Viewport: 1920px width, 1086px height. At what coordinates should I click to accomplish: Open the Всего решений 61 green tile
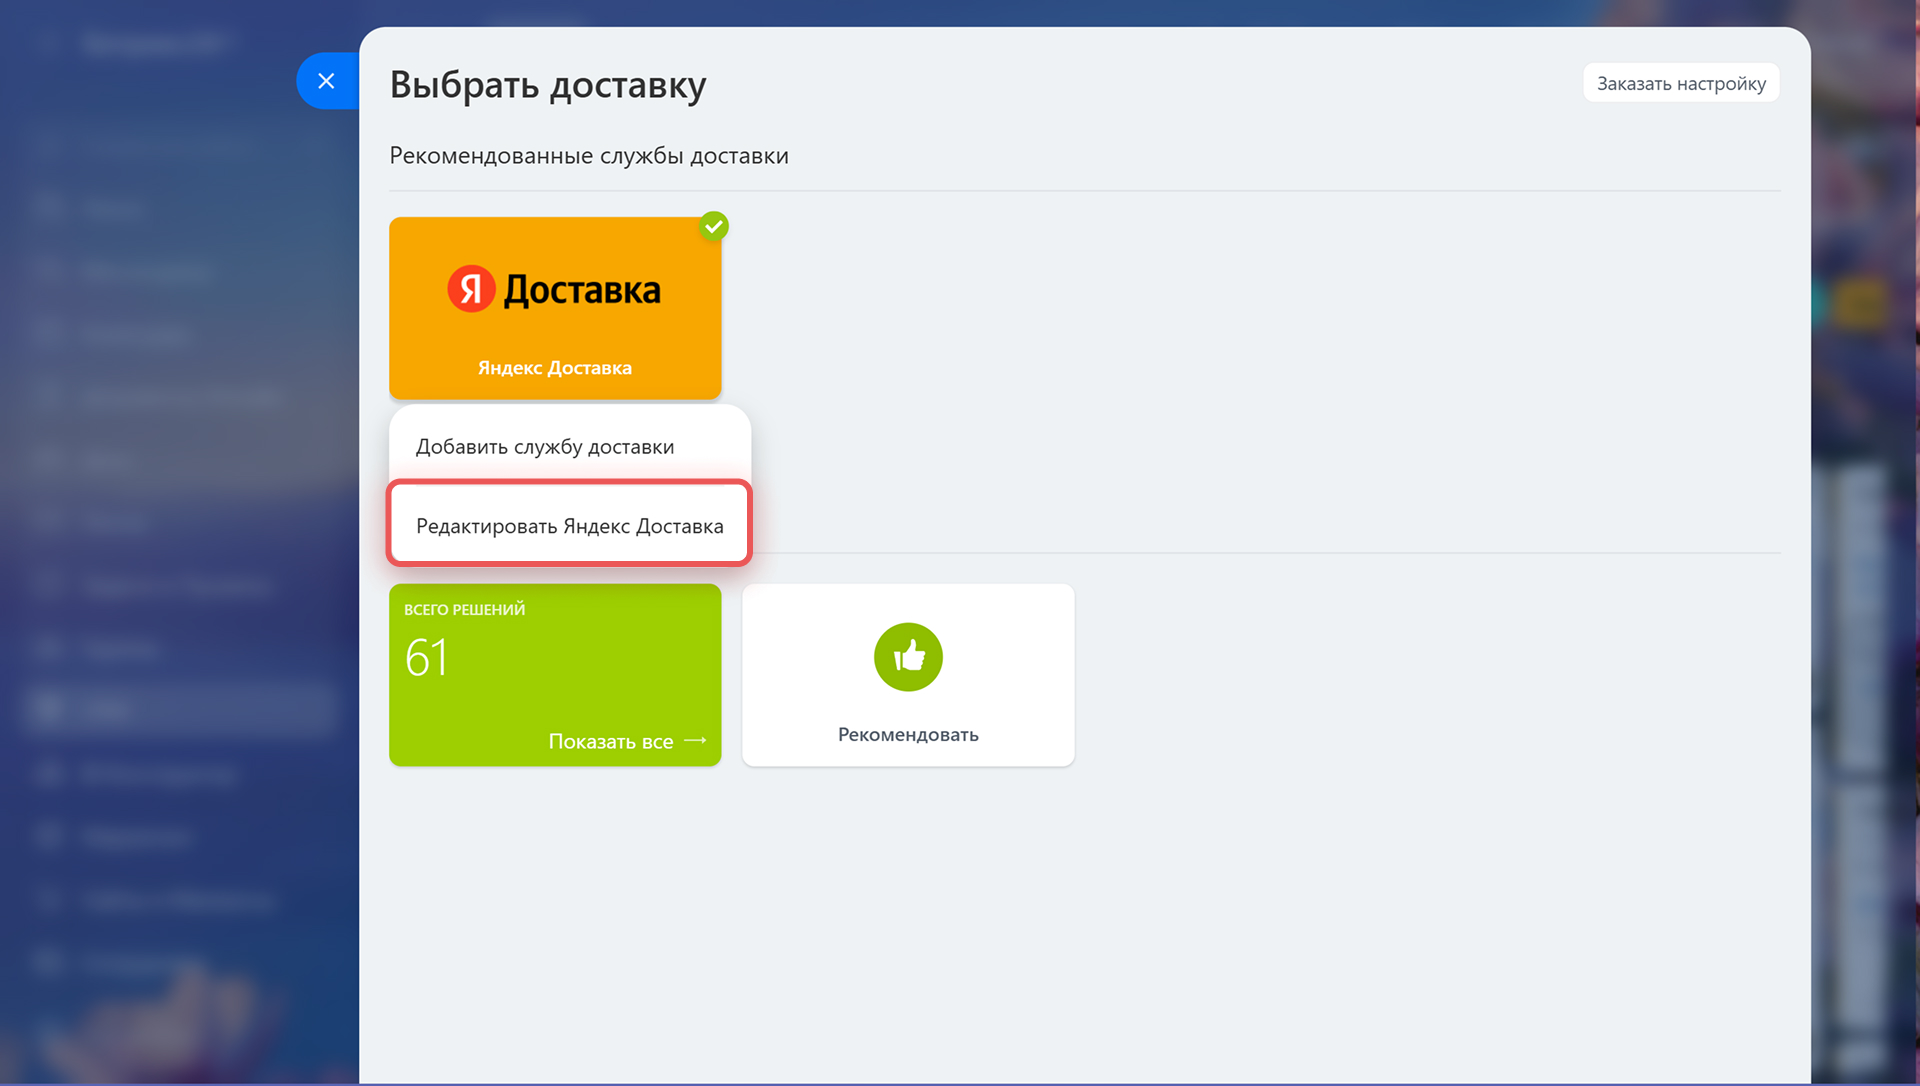click(555, 675)
